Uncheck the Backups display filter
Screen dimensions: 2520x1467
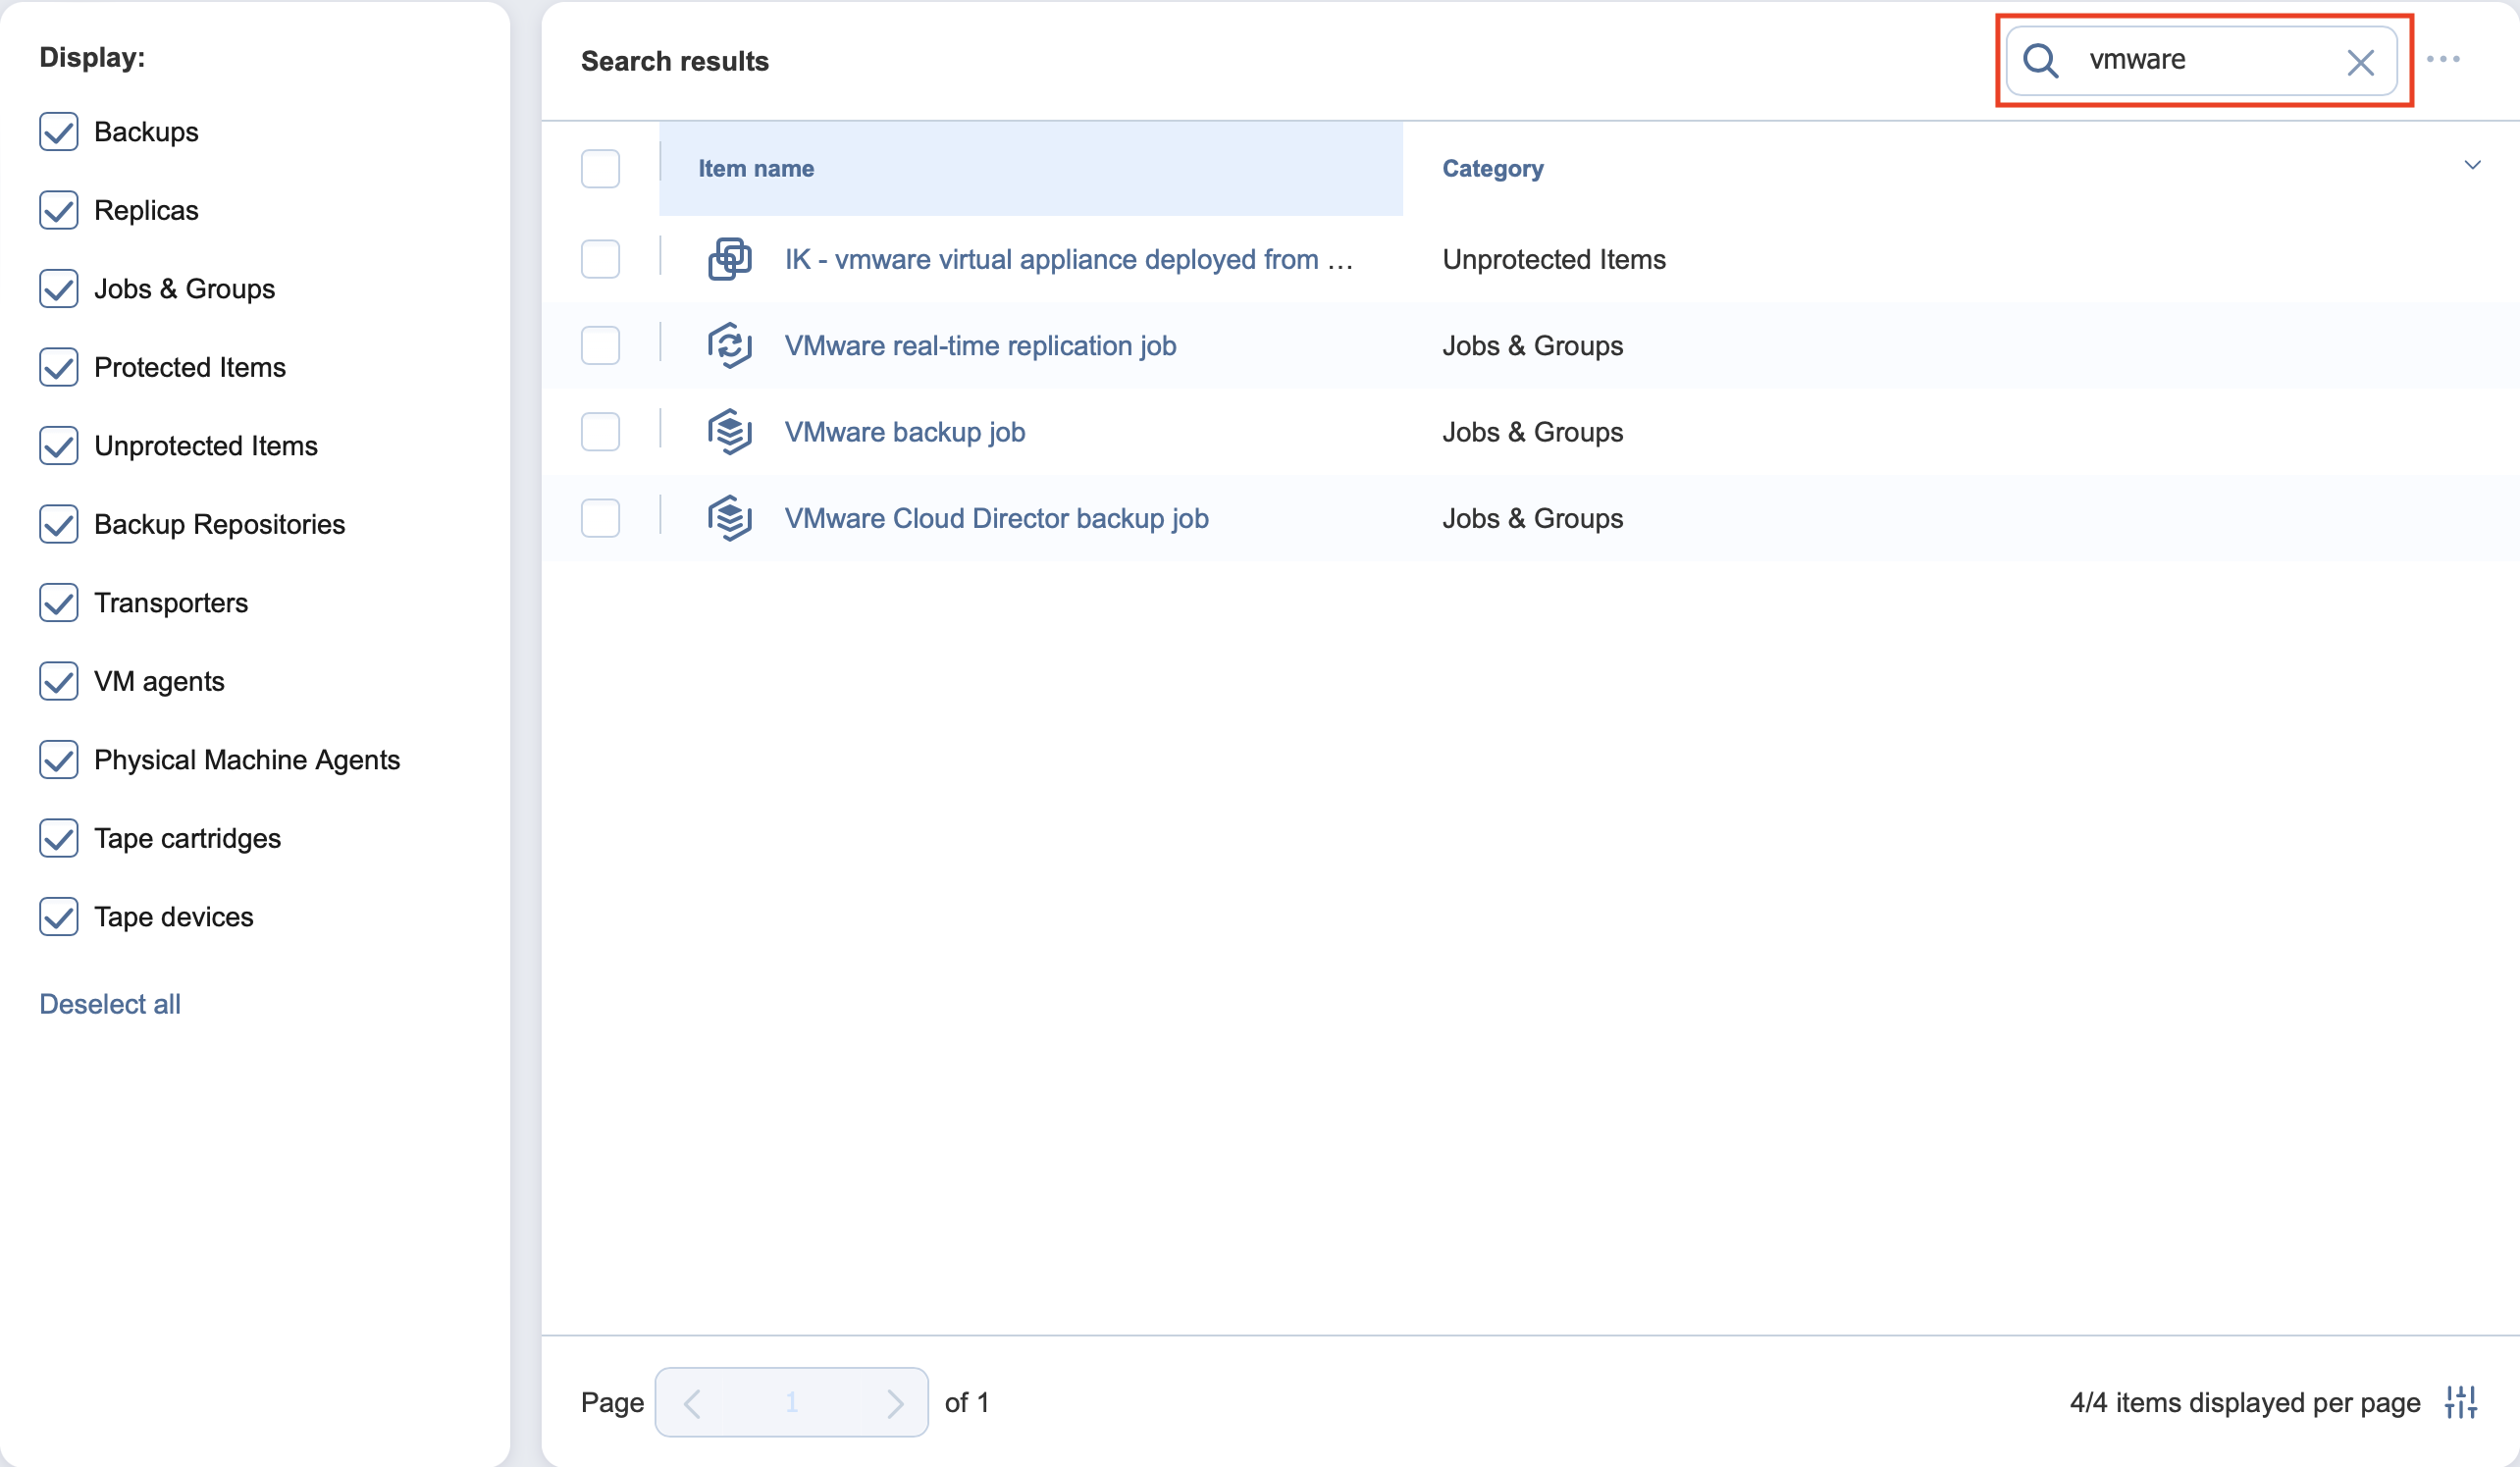[59, 131]
